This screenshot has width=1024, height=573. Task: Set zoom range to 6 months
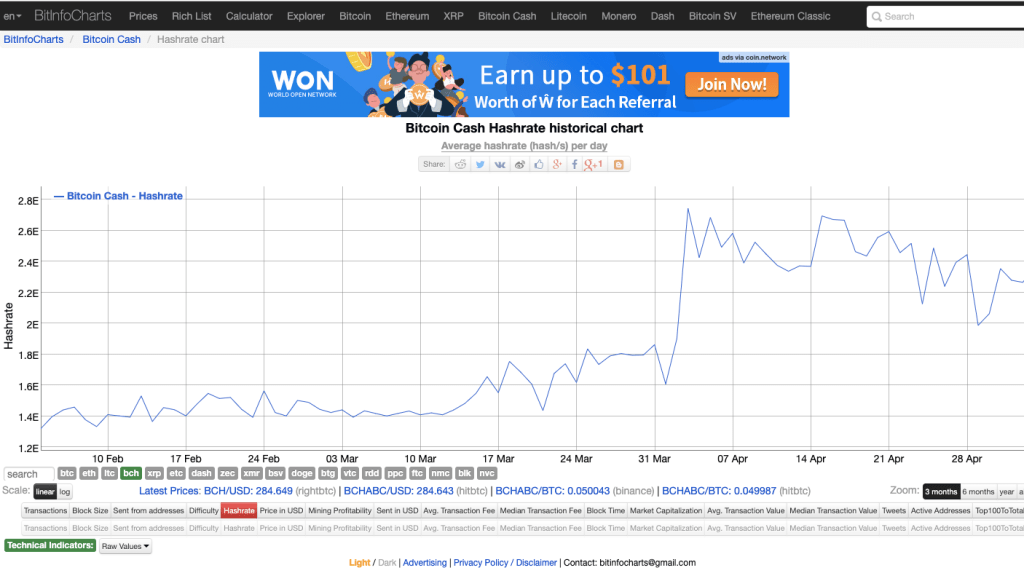pos(978,491)
